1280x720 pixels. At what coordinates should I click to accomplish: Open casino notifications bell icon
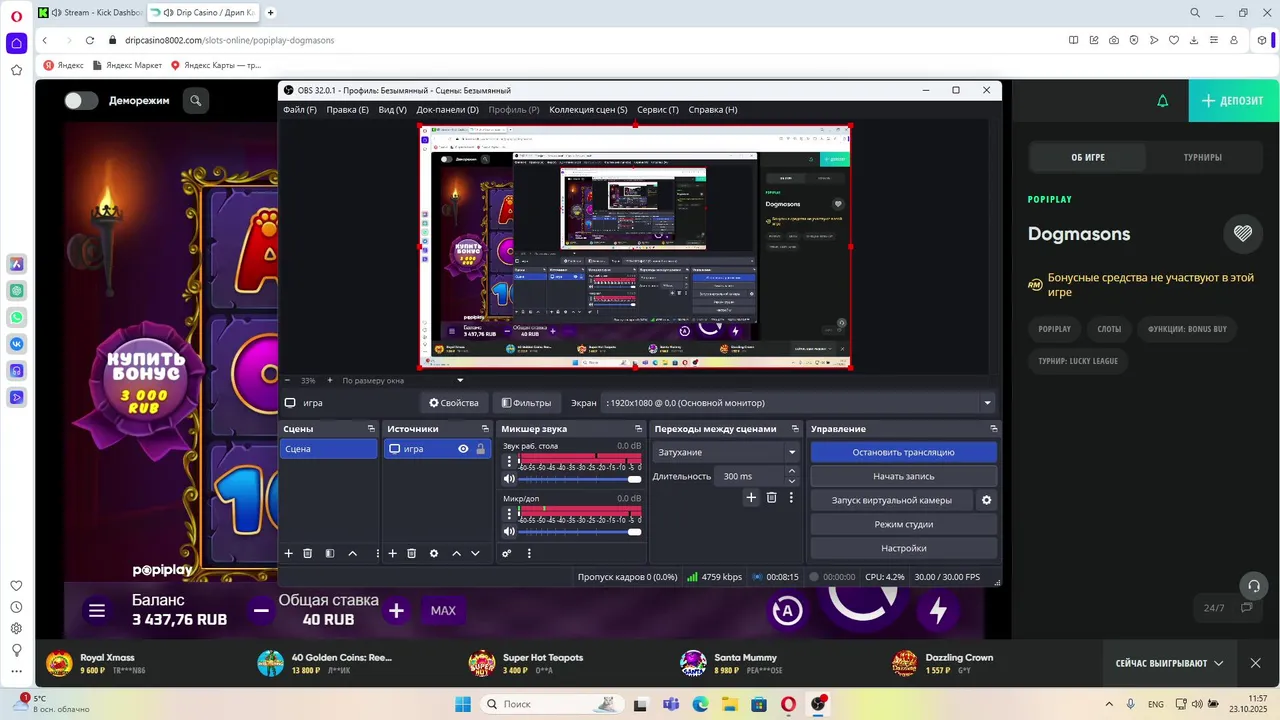tap(1162, 101)
